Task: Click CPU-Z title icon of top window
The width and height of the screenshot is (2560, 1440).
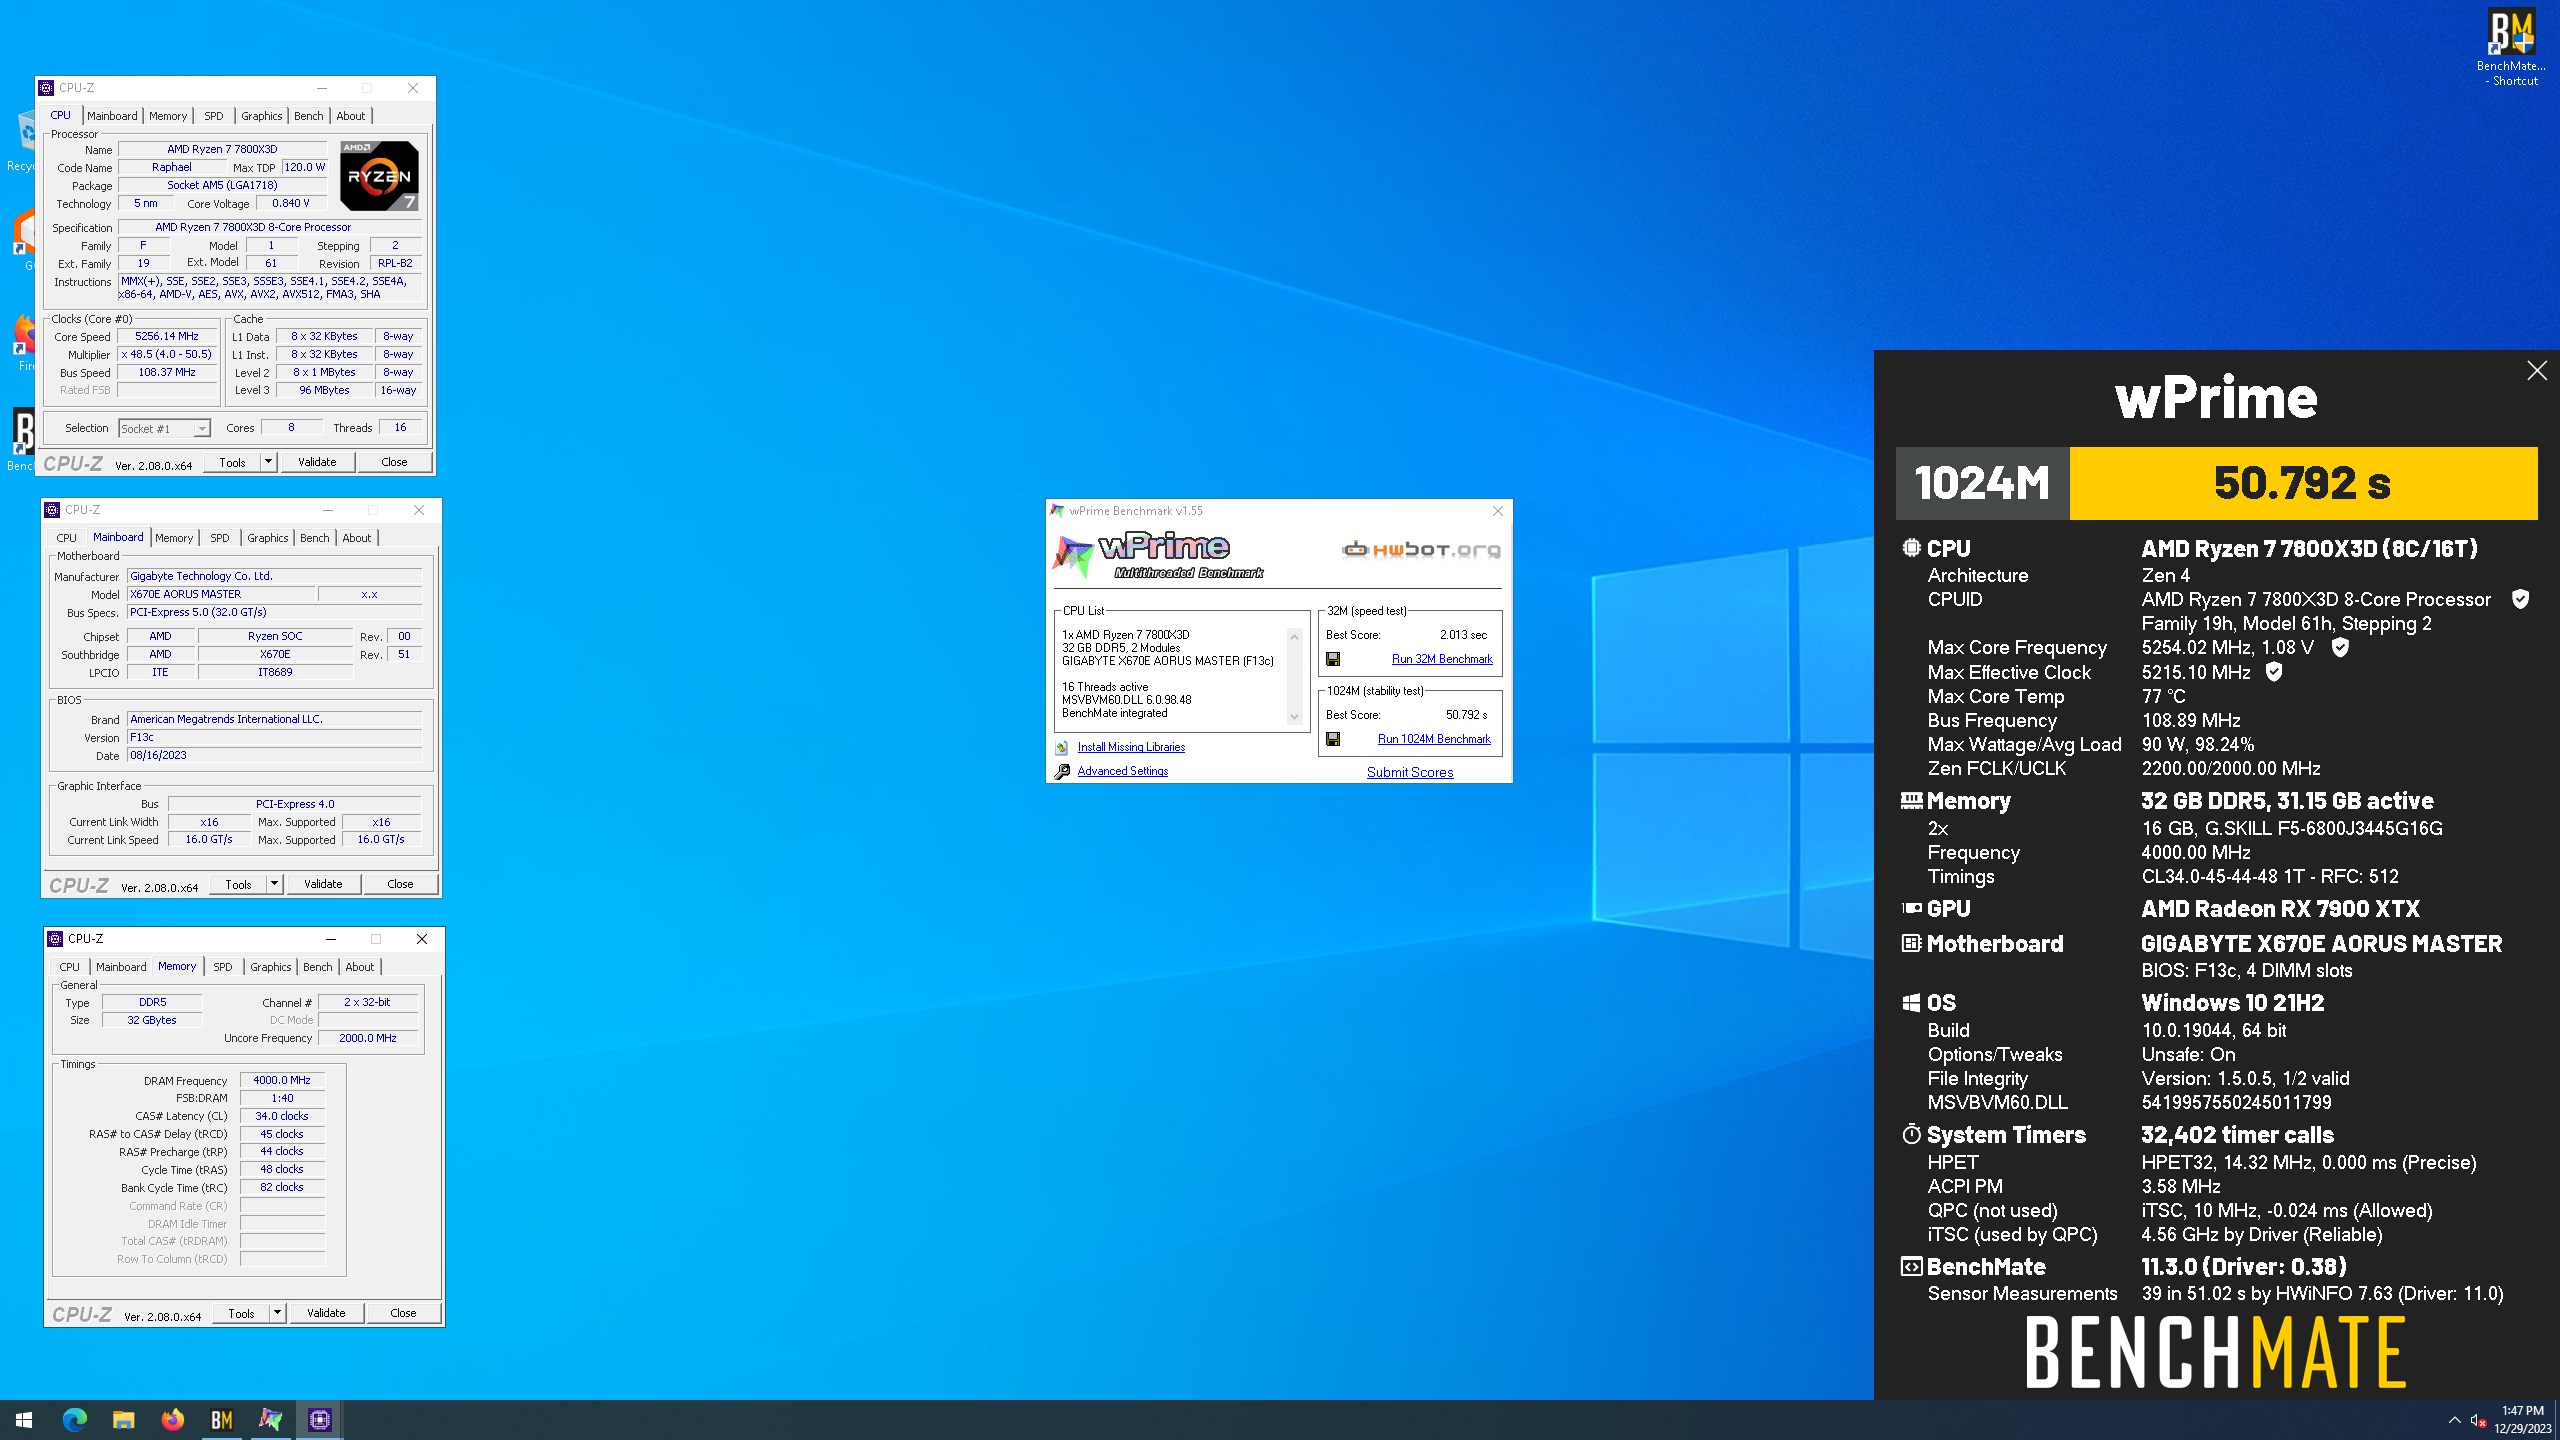Action: [46, 88]
